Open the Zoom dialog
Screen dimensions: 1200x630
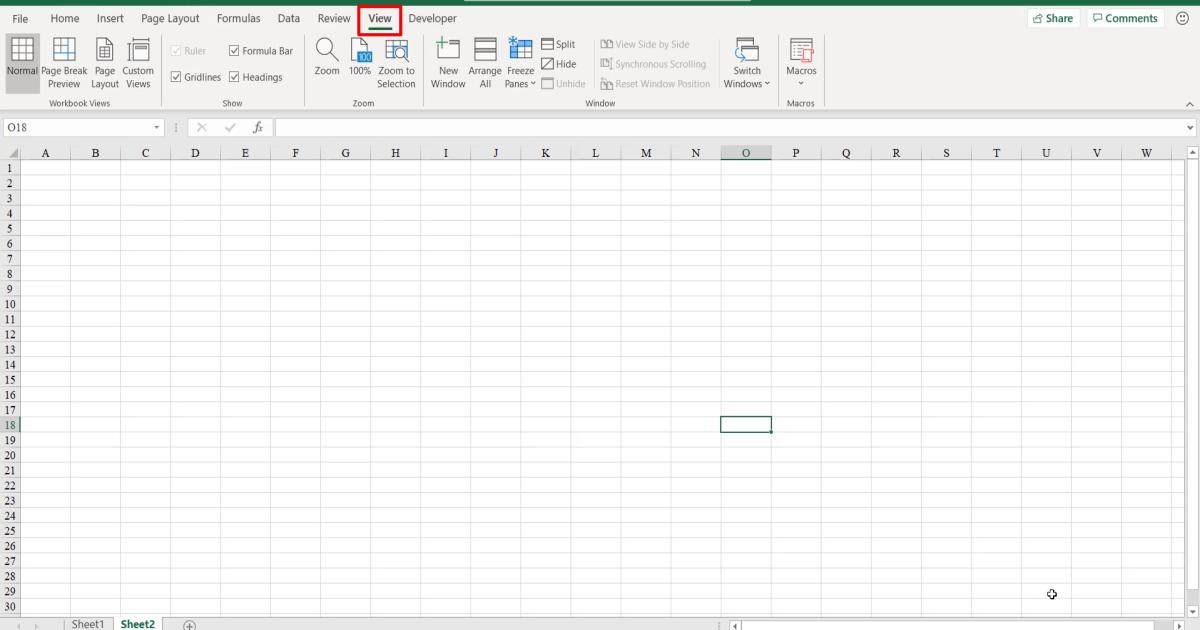[326, 62]
